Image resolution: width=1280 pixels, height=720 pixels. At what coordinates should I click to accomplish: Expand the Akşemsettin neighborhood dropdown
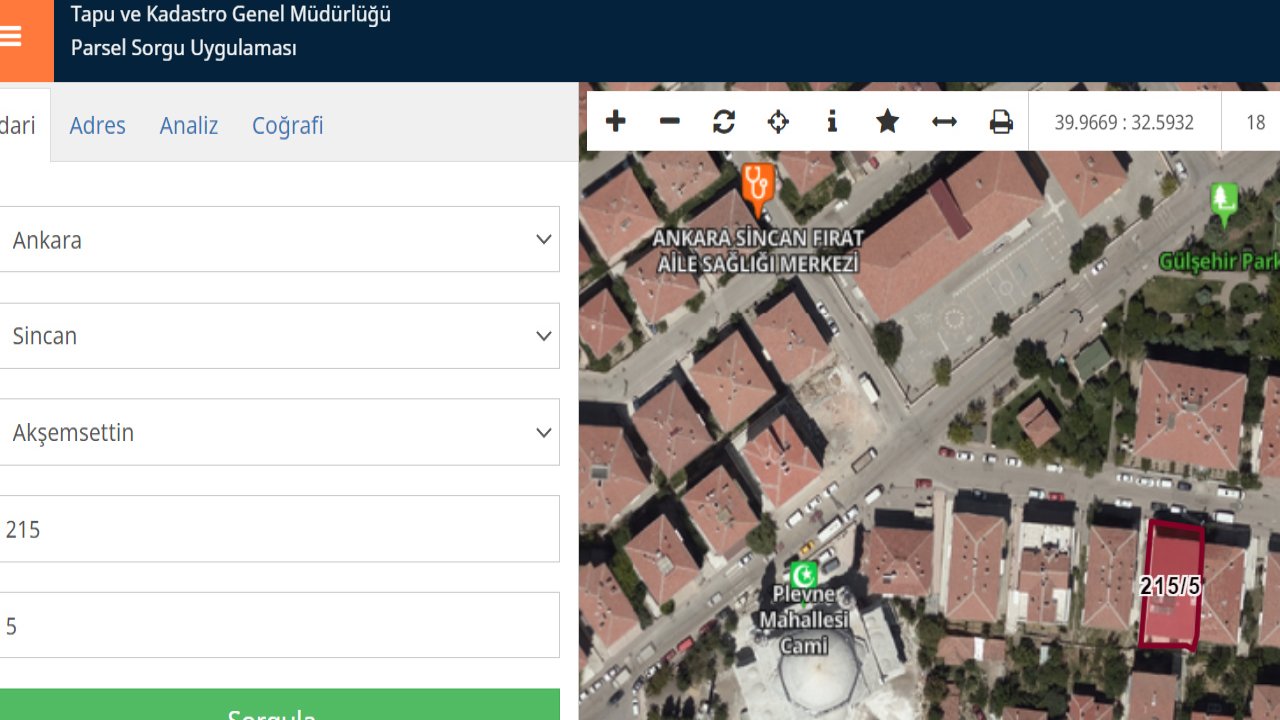279,432
